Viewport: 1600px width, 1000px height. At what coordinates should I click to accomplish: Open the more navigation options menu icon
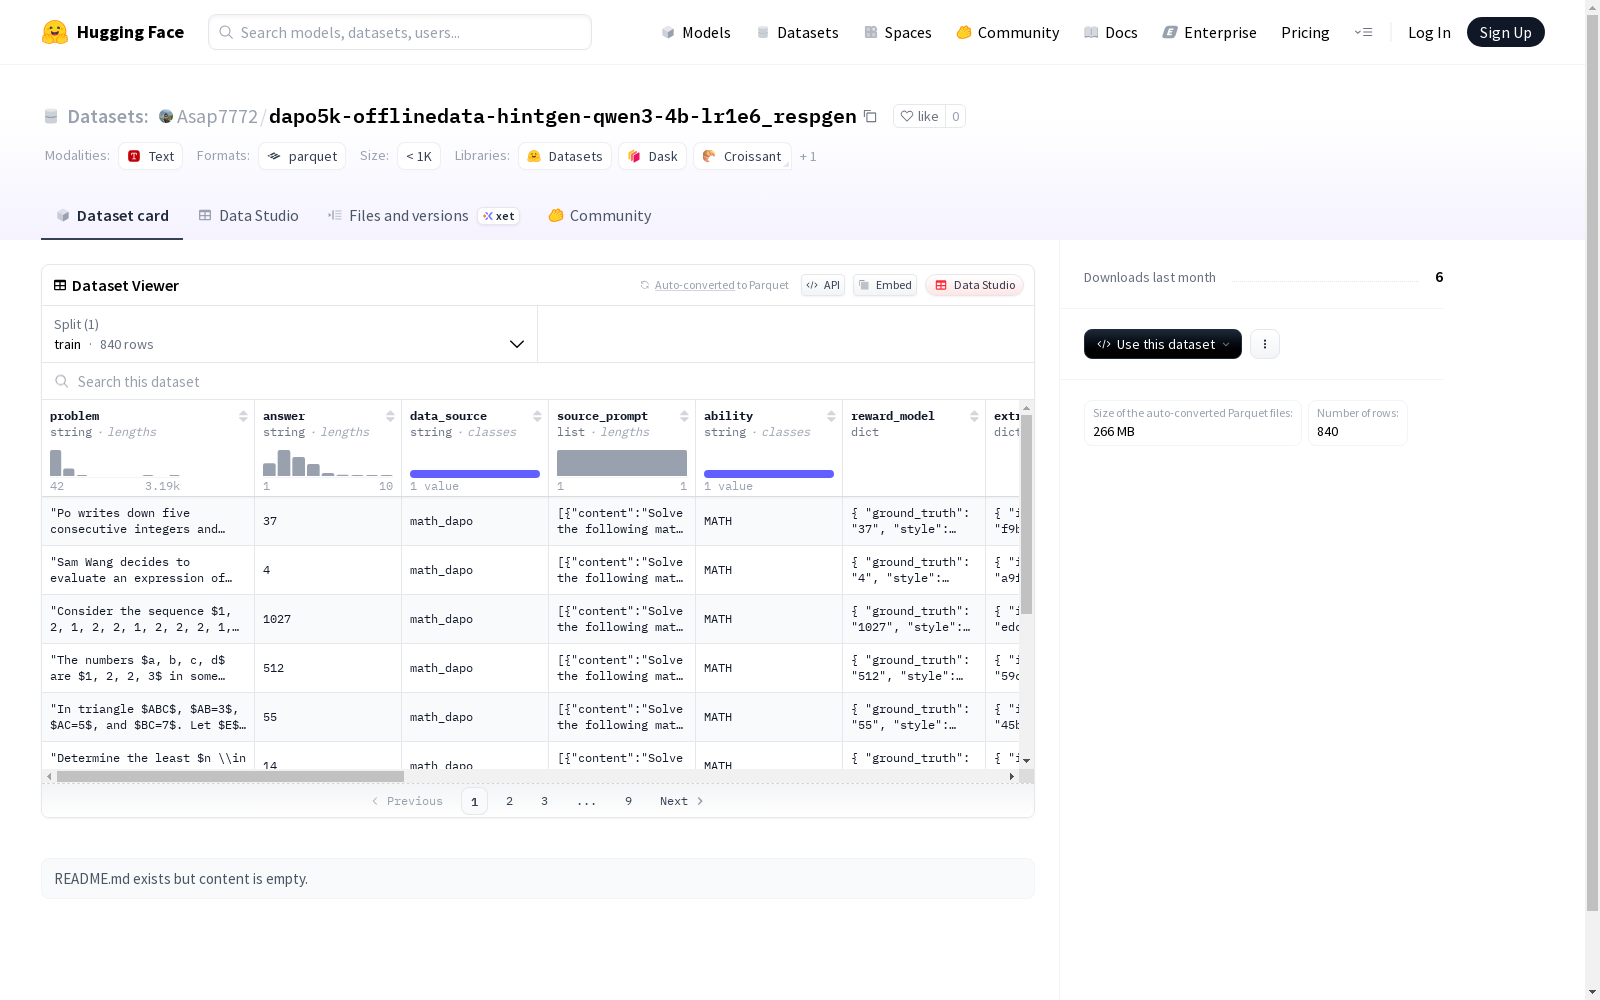pos(1363,32)
